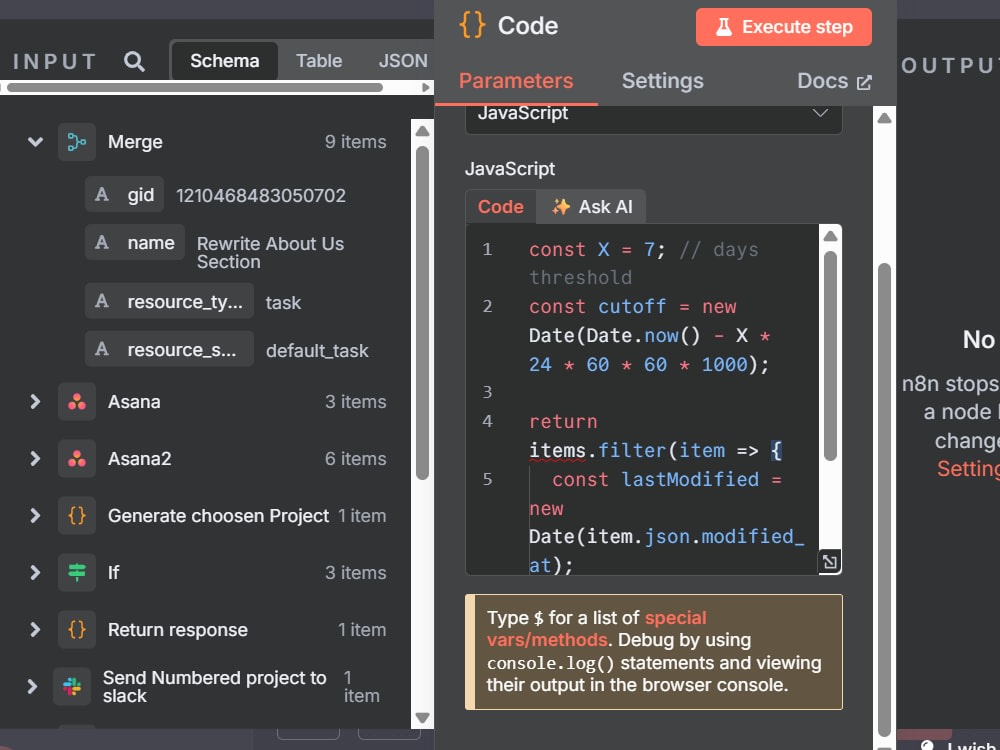This screenshot has width=1000, height=750.
Task: Switch to the JSON view
Action: (402, 61)
